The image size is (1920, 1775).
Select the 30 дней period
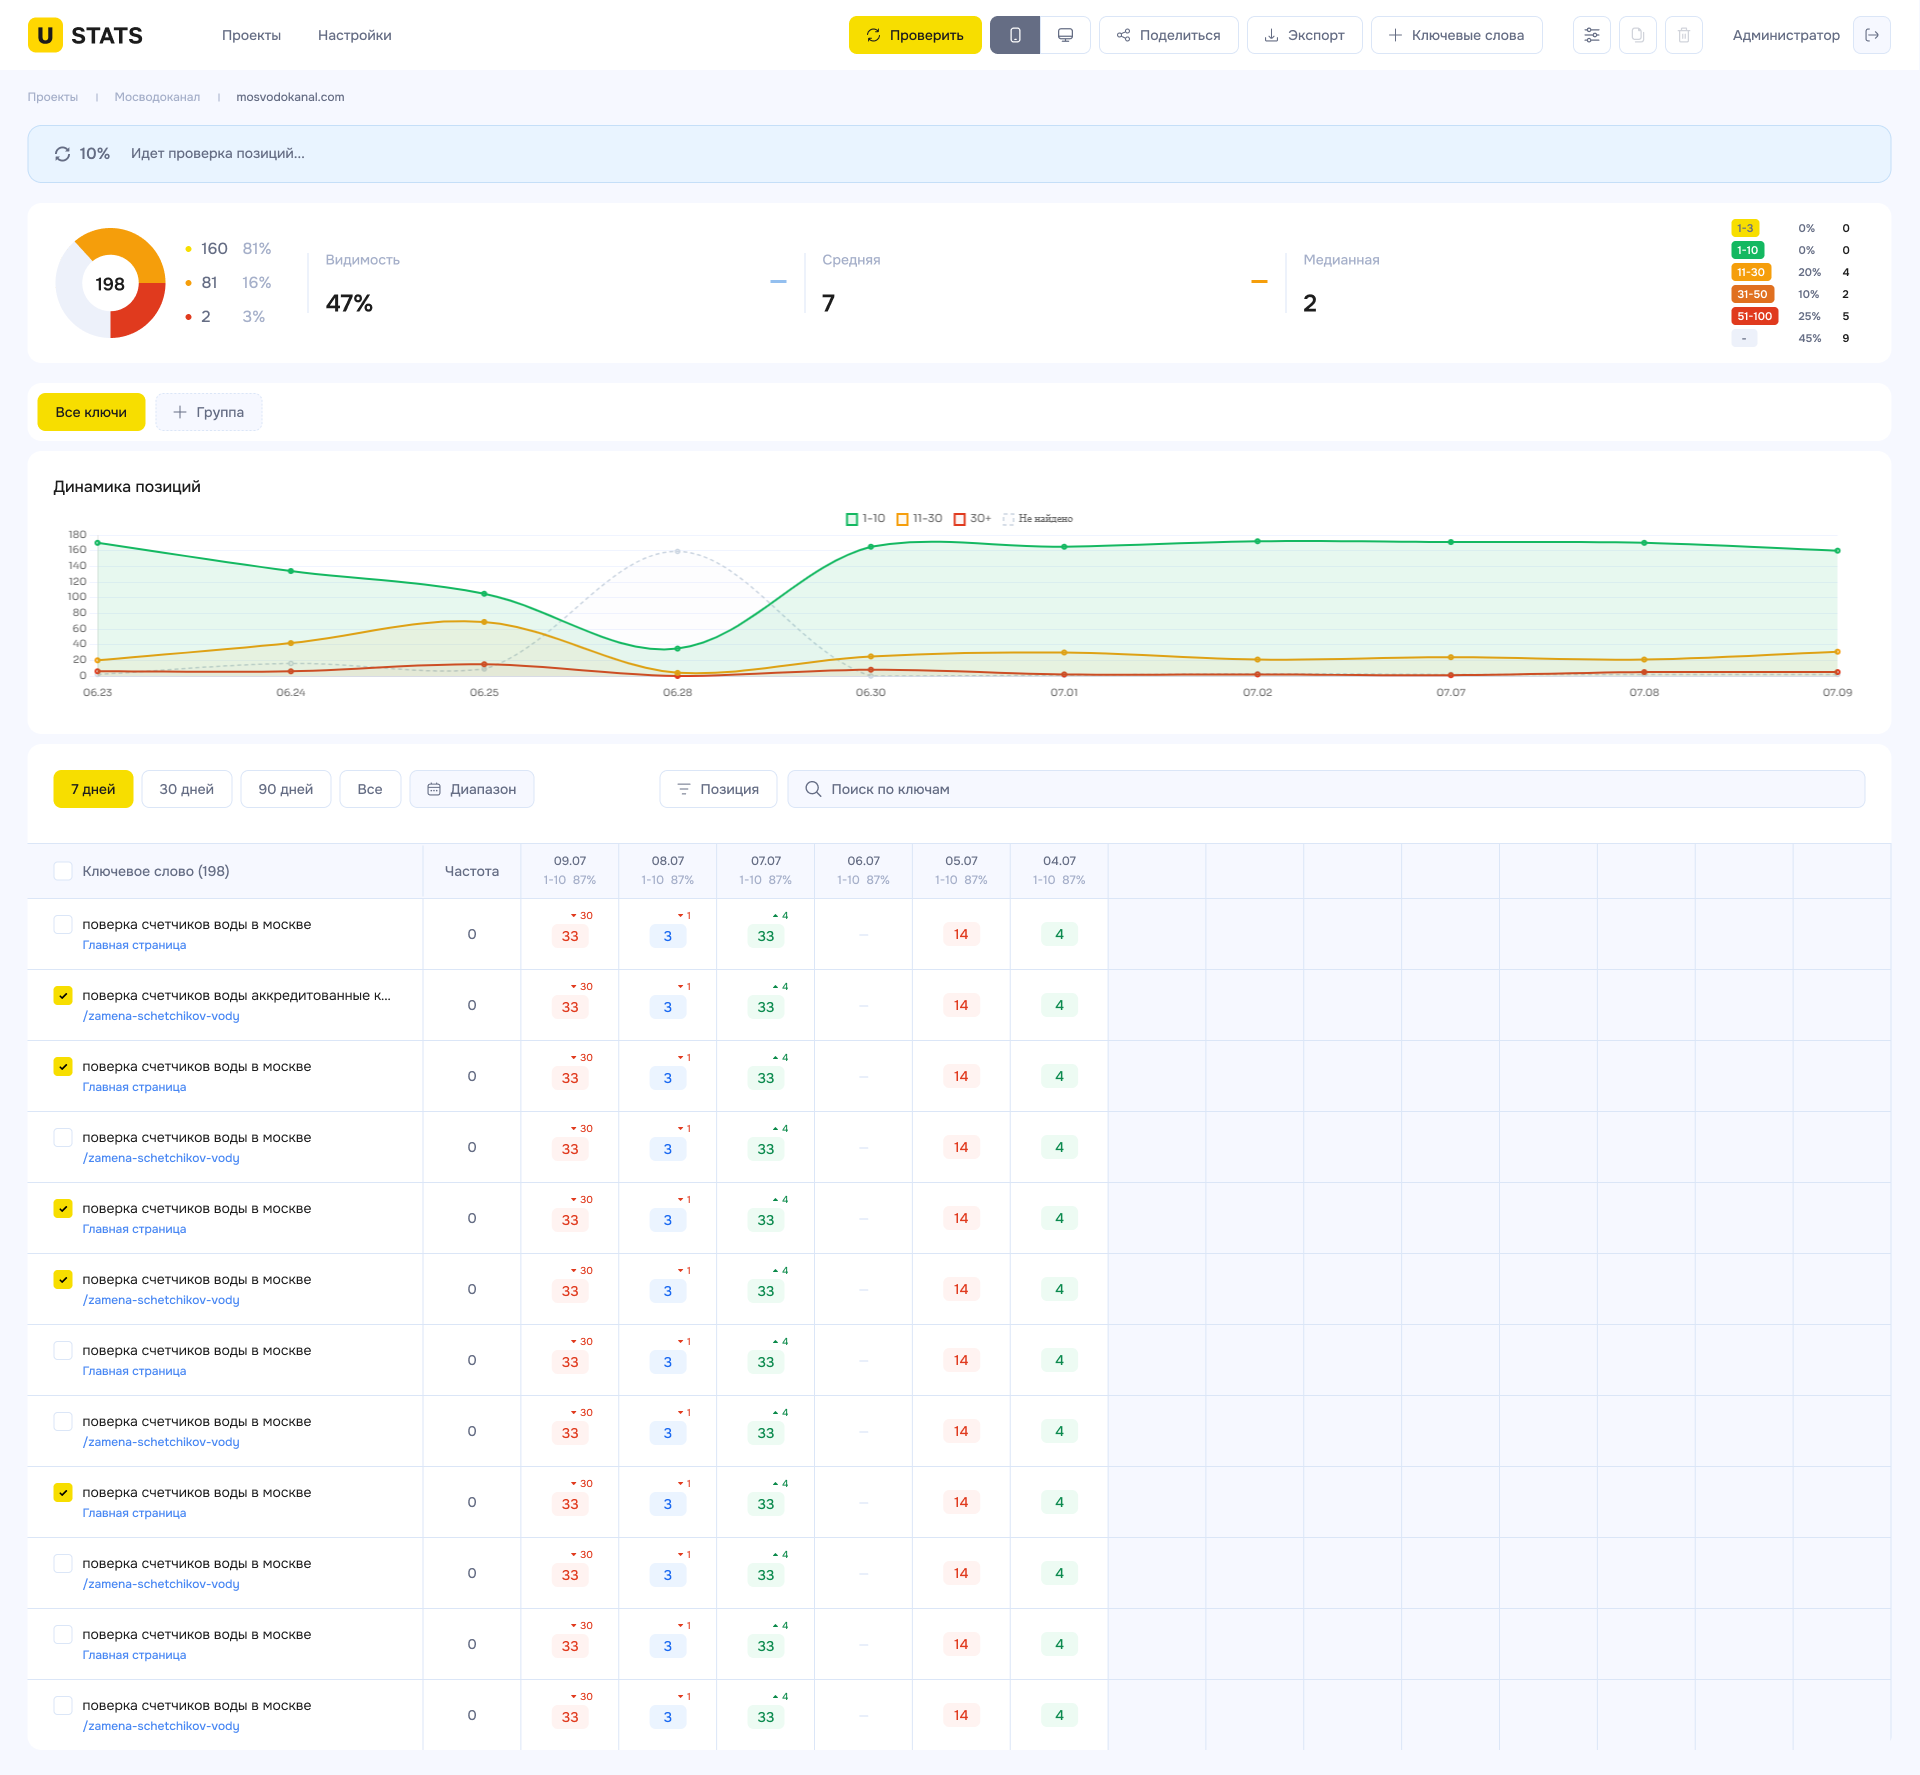(x=186, y=789)
